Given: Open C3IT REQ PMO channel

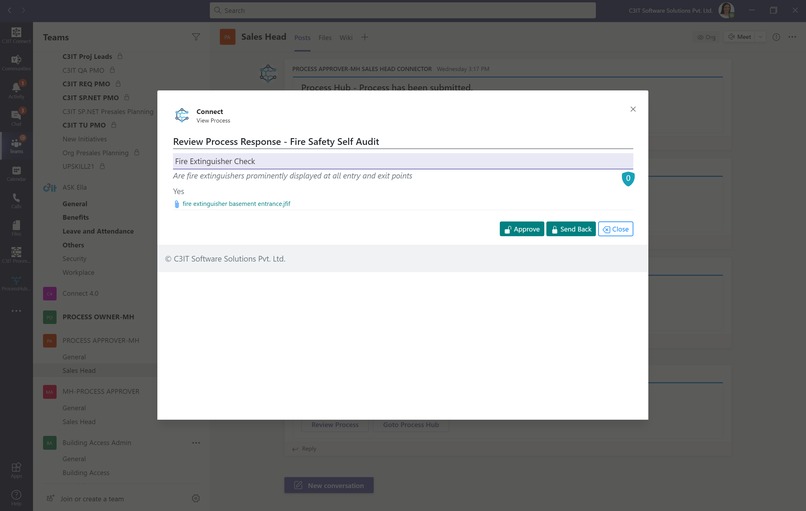Looking at the screenshot, I should (x=86, y=84).
